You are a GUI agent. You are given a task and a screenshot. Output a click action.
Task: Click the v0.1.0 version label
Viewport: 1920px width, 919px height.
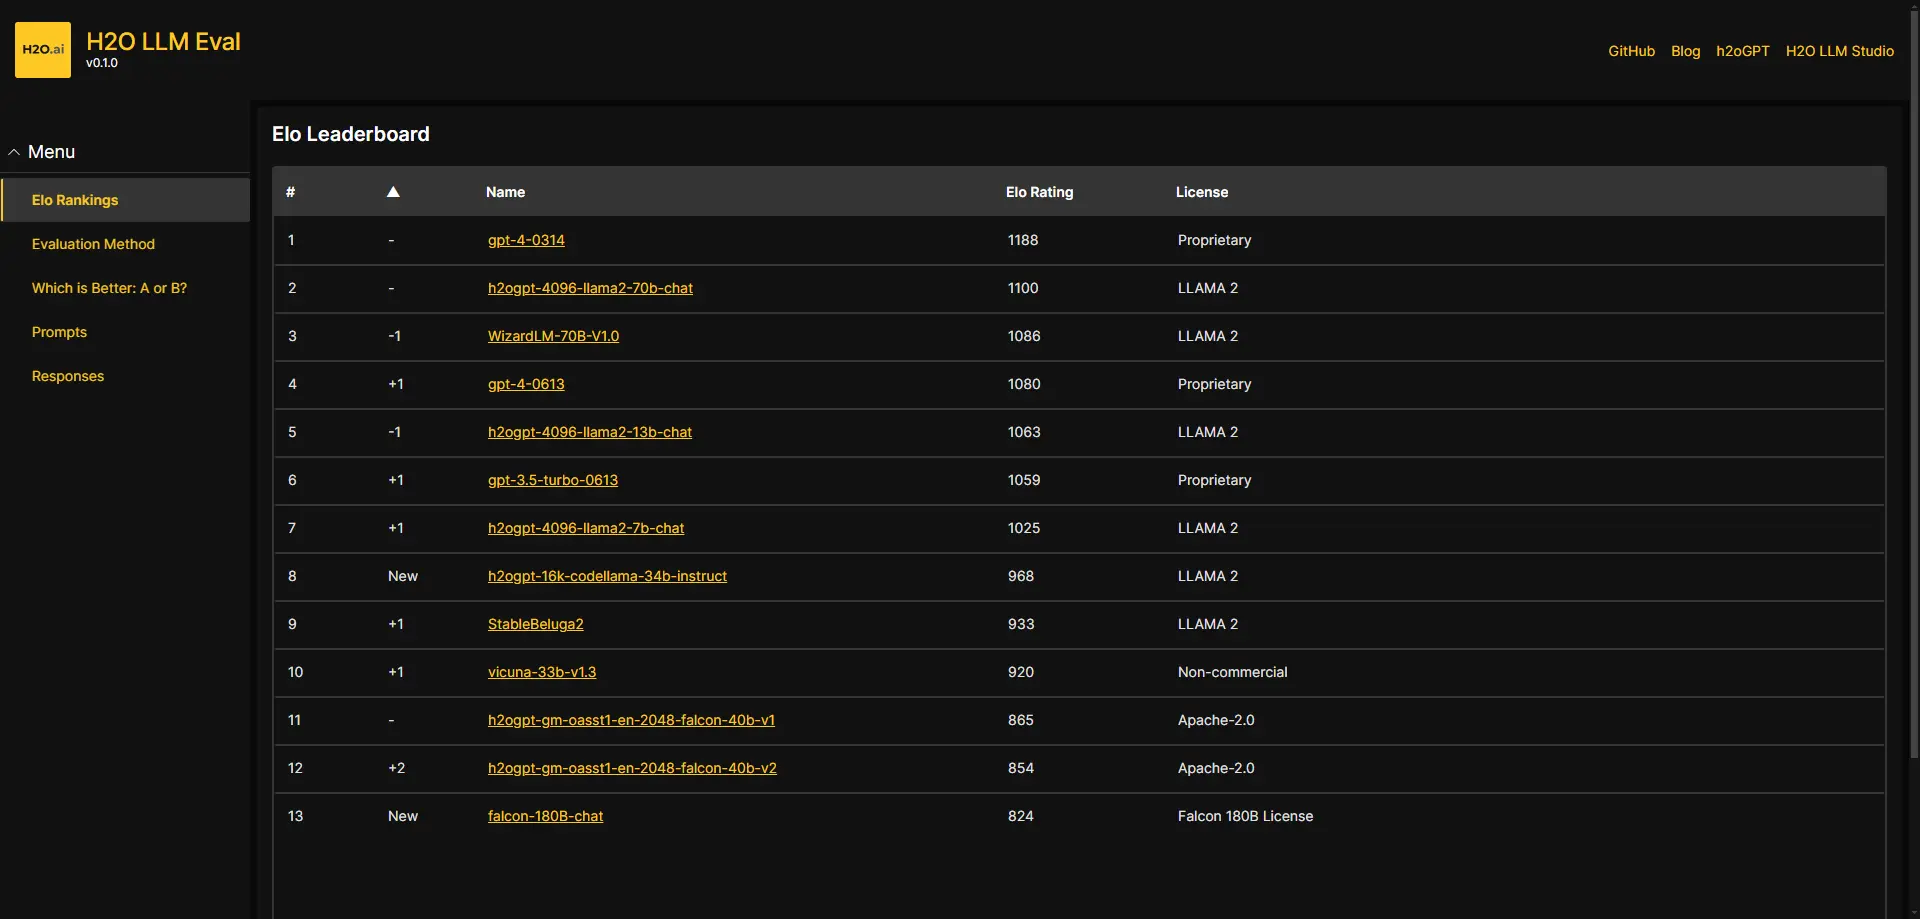102,63
